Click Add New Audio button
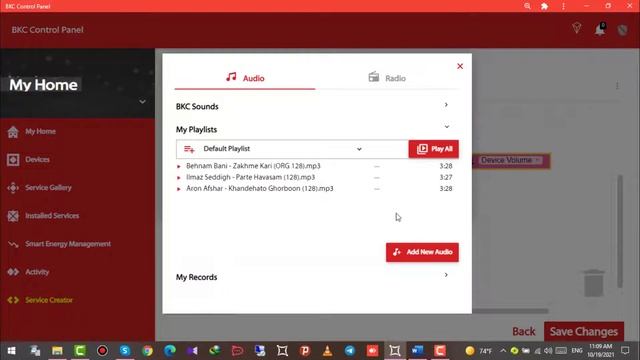Screen dimensions: 640x360 (422, 252)
